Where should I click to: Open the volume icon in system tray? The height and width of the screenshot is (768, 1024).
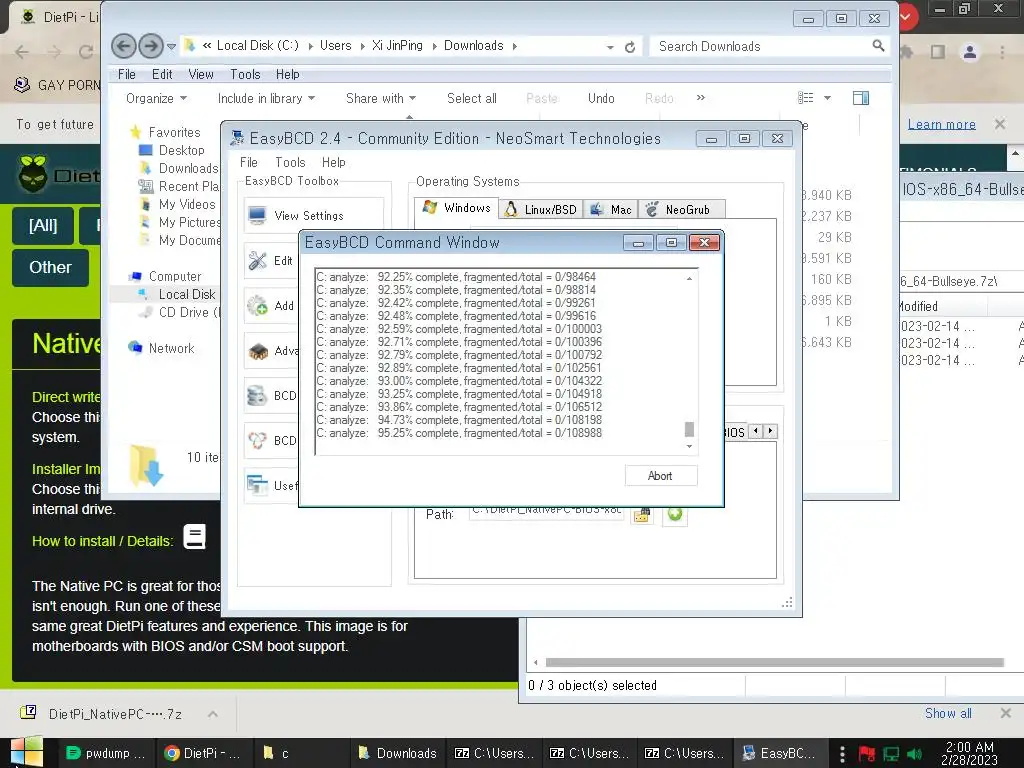914,754
